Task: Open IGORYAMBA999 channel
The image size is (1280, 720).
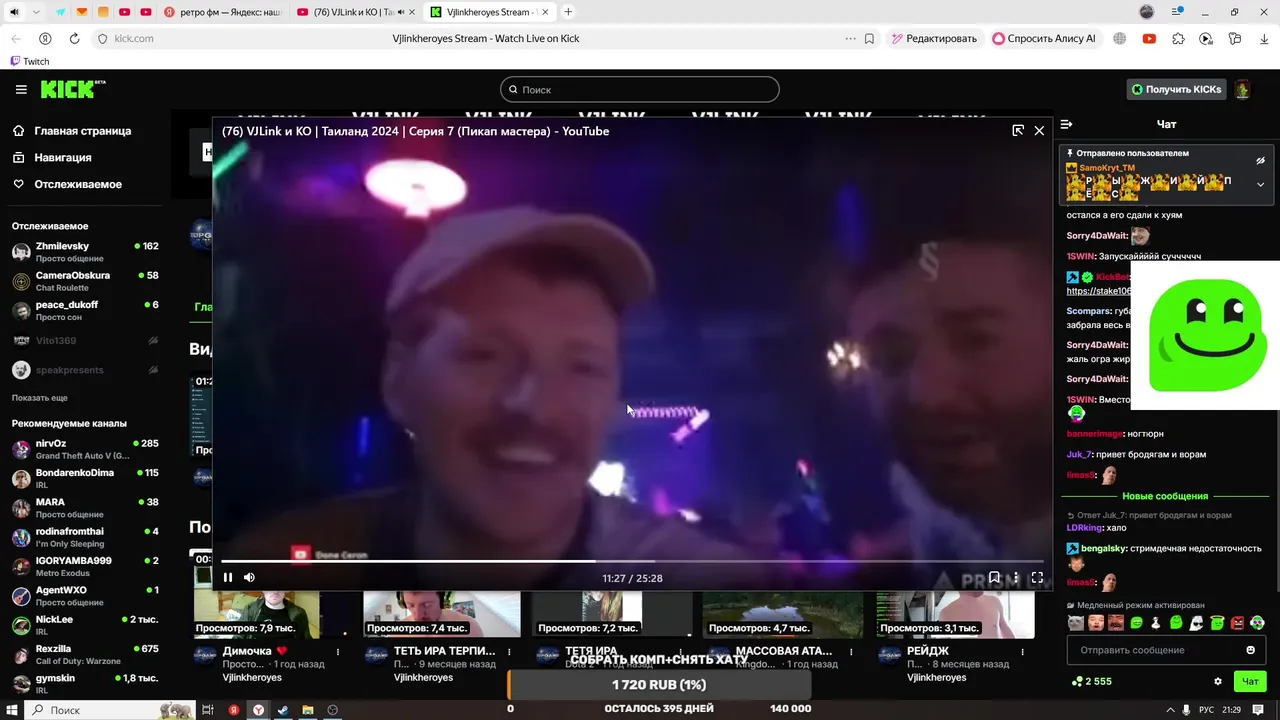Action: [x=85, y=566]
